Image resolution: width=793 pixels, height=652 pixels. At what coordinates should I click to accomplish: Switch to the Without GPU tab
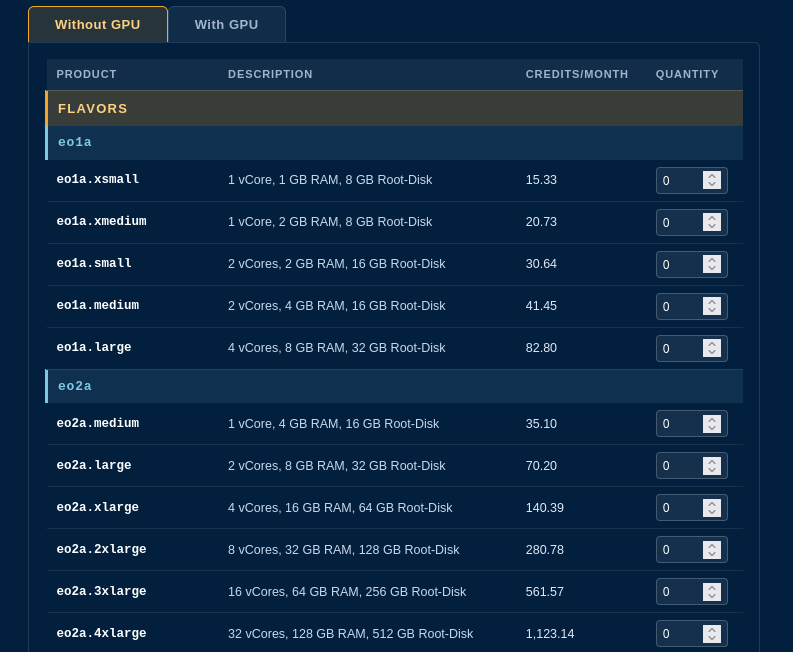[98, 24]
